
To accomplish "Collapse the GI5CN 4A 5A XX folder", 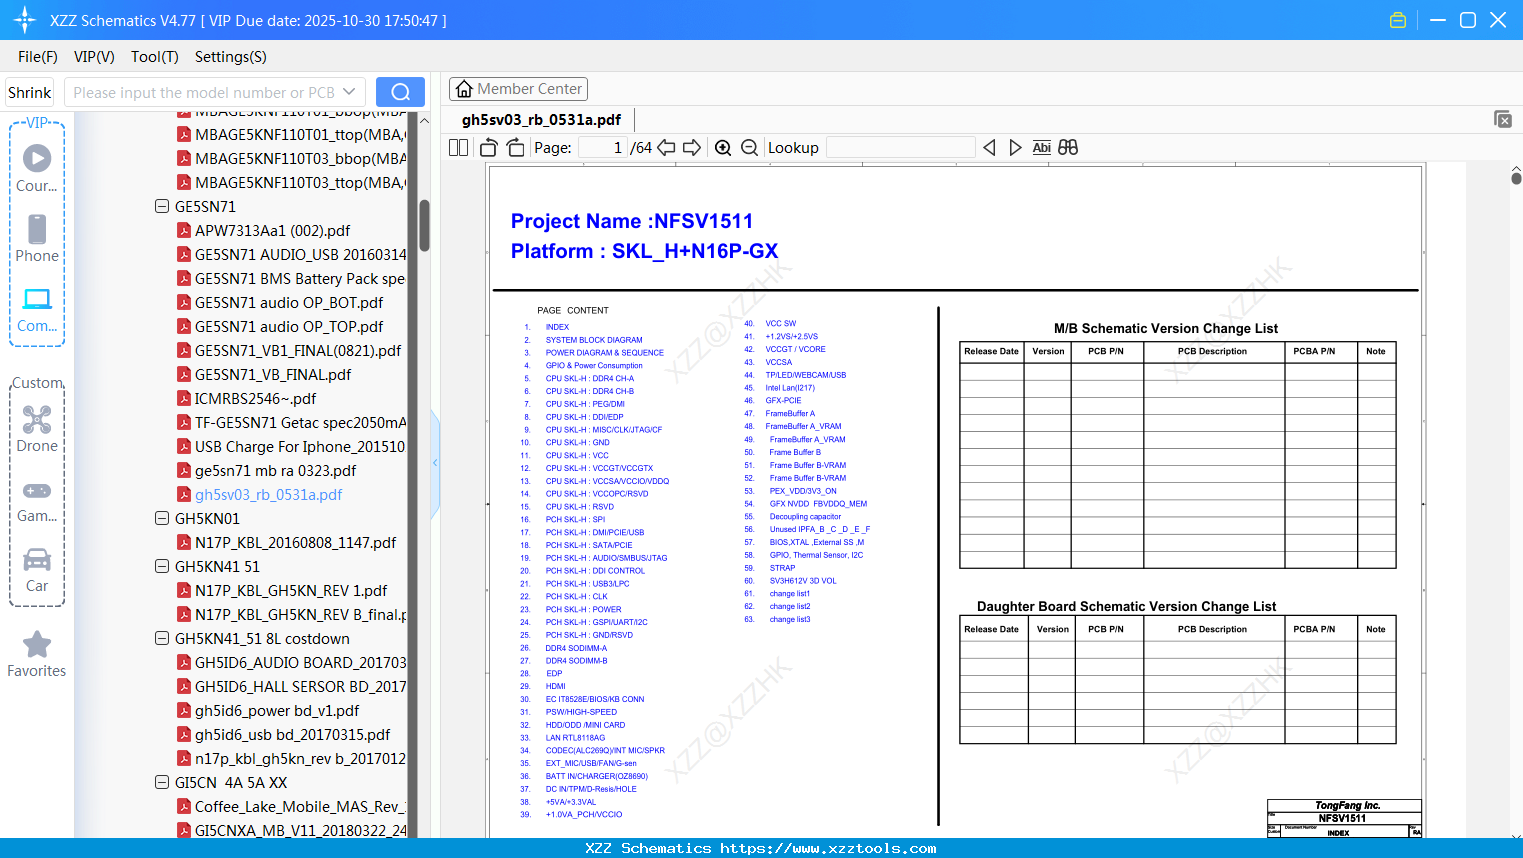I will [162, 783].
